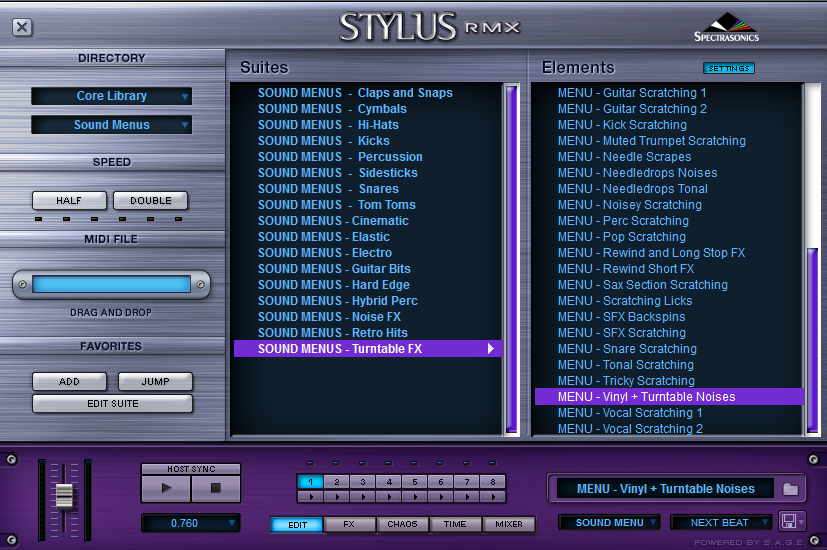
Task: Select part 2 button
Action: [x=336, y=482]
